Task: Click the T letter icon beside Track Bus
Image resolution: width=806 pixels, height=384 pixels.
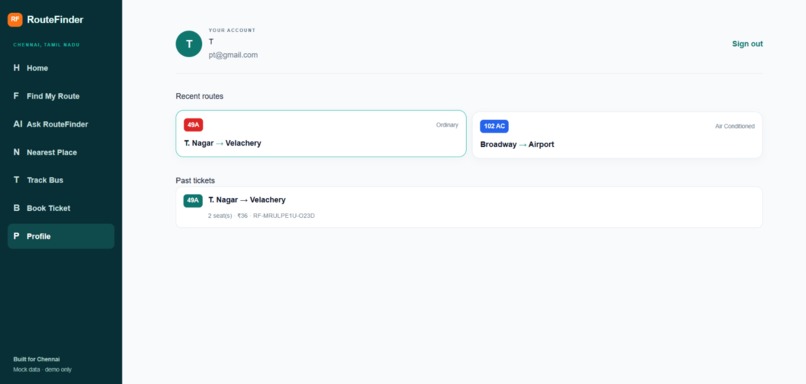Action: [16, 180]
